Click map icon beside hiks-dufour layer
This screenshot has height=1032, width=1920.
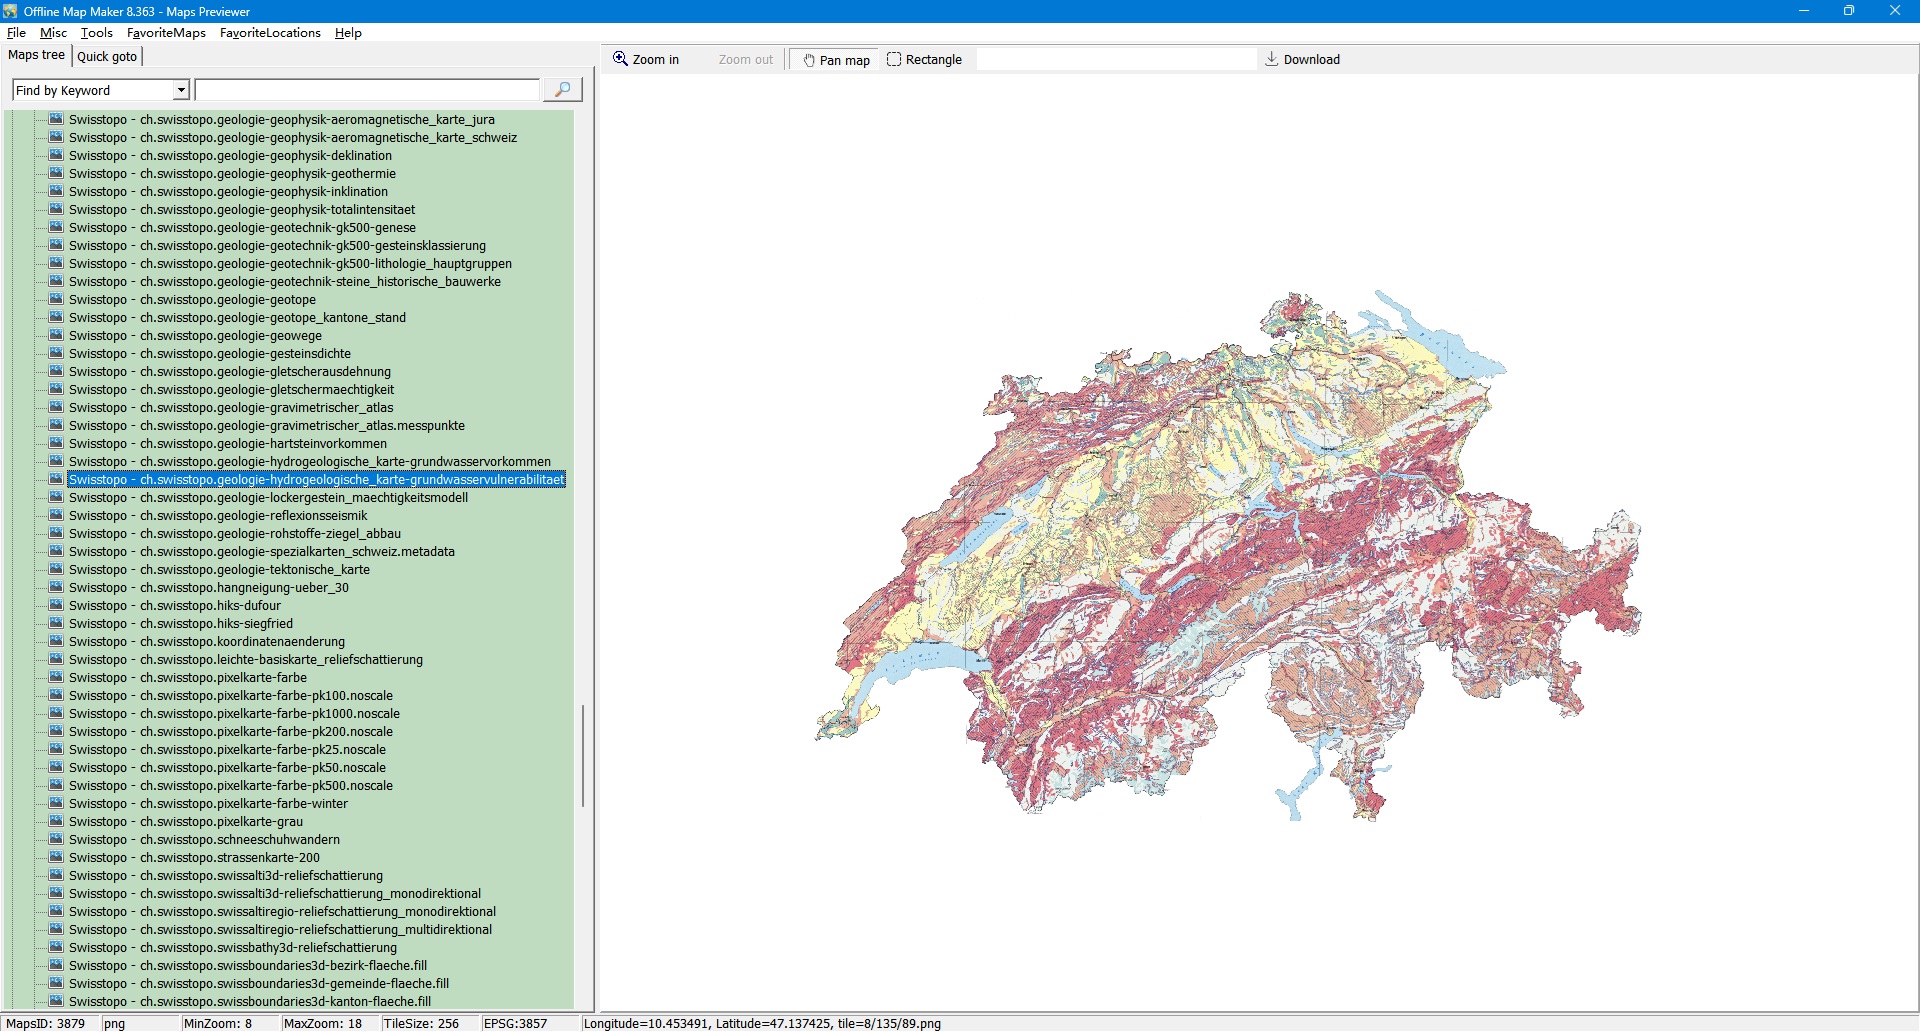click(x=56, y=606)
